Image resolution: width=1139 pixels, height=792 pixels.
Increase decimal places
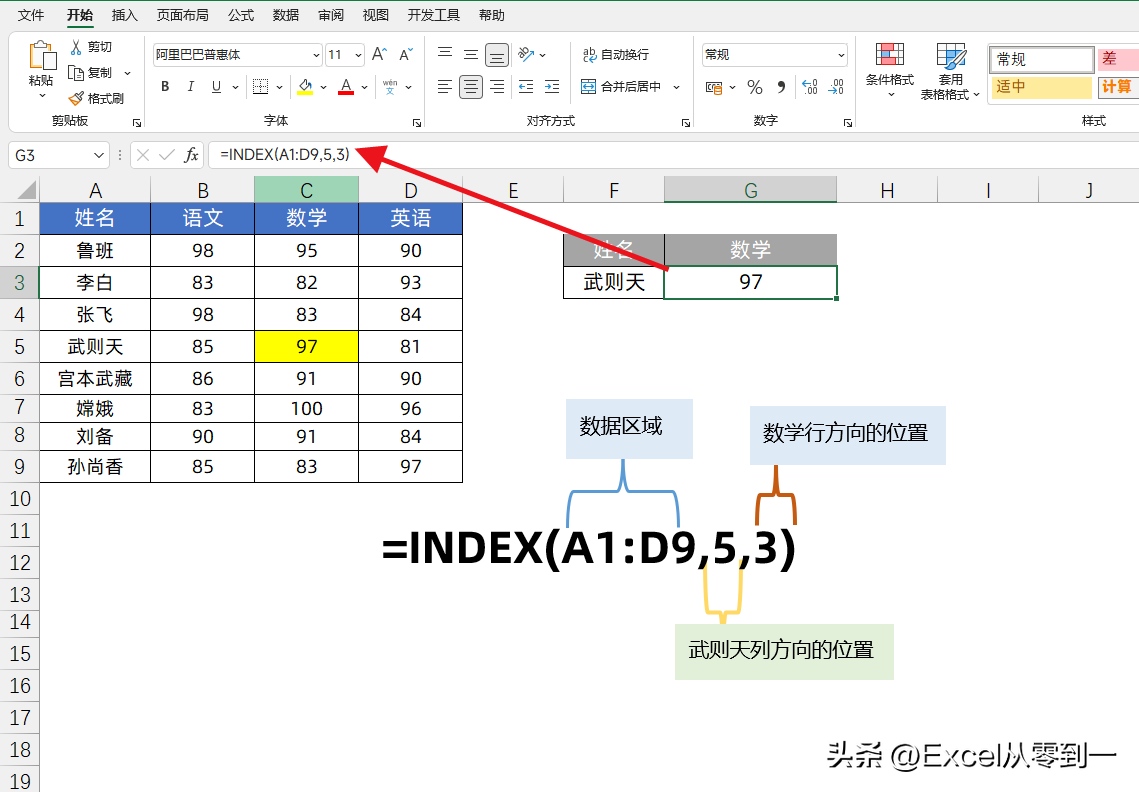810,87
